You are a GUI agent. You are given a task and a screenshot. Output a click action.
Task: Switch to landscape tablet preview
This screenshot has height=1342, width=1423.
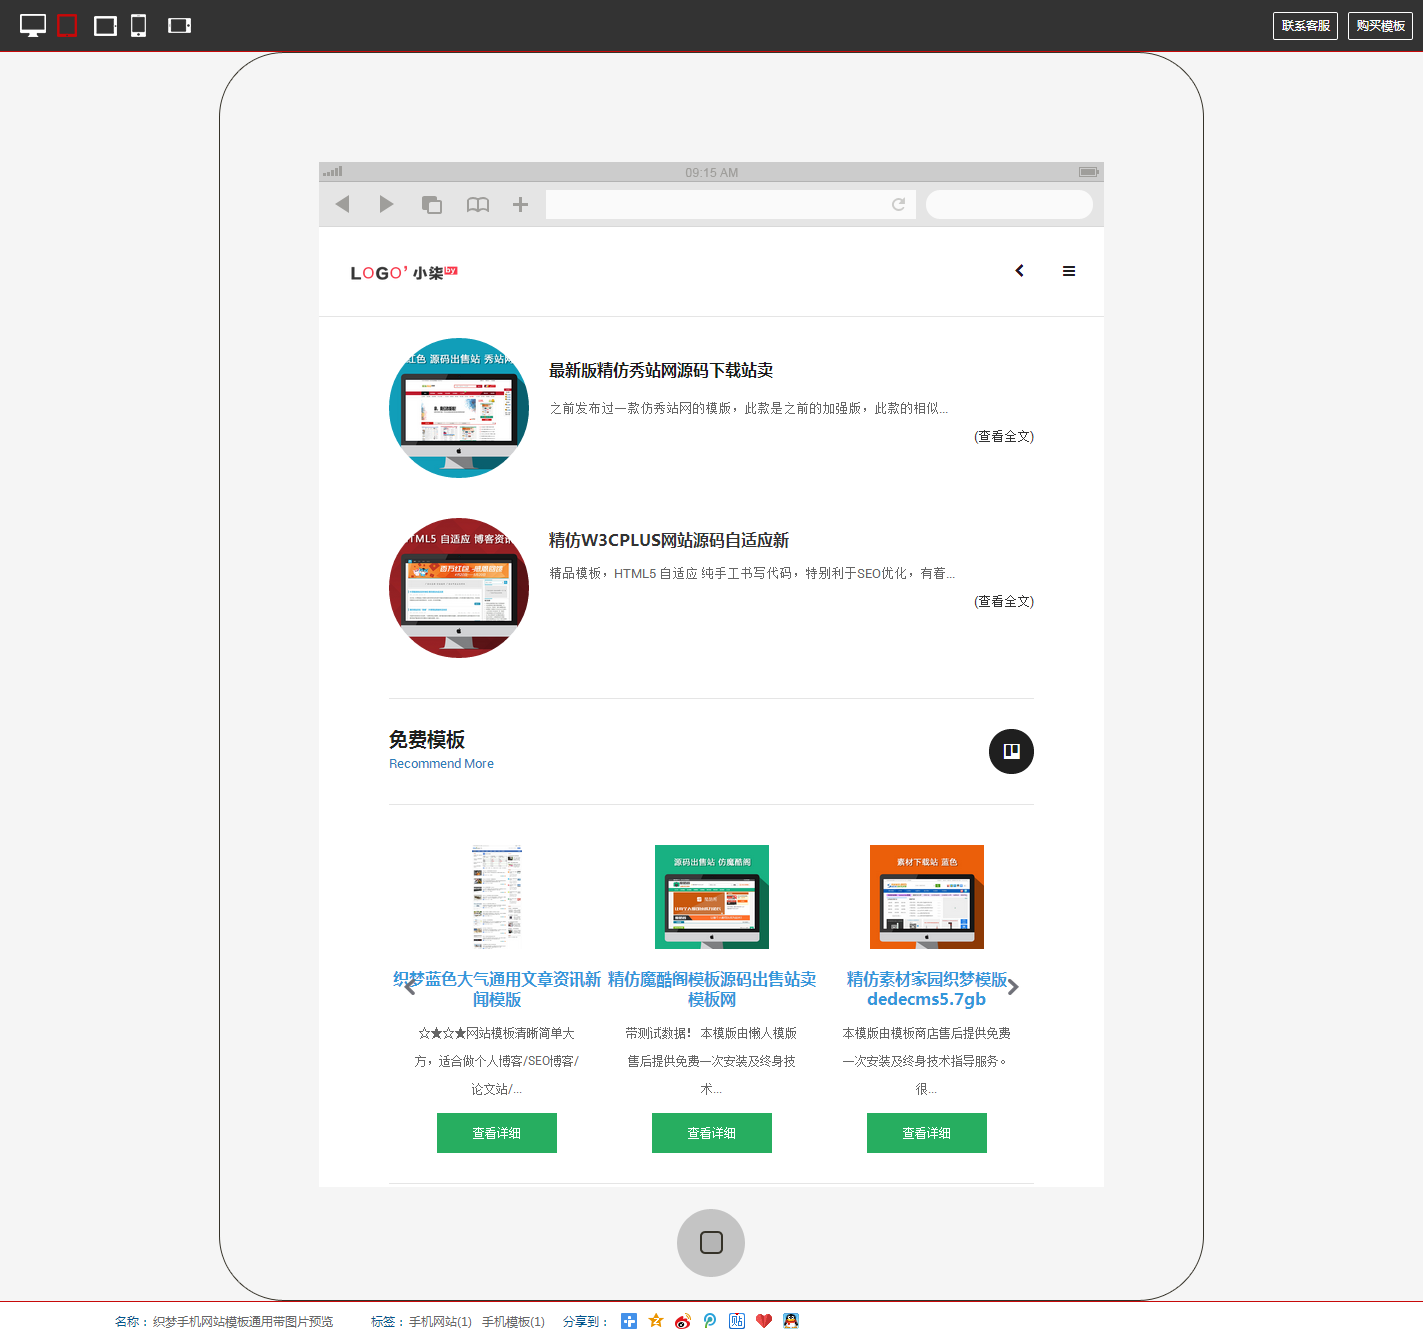[105, 26]
